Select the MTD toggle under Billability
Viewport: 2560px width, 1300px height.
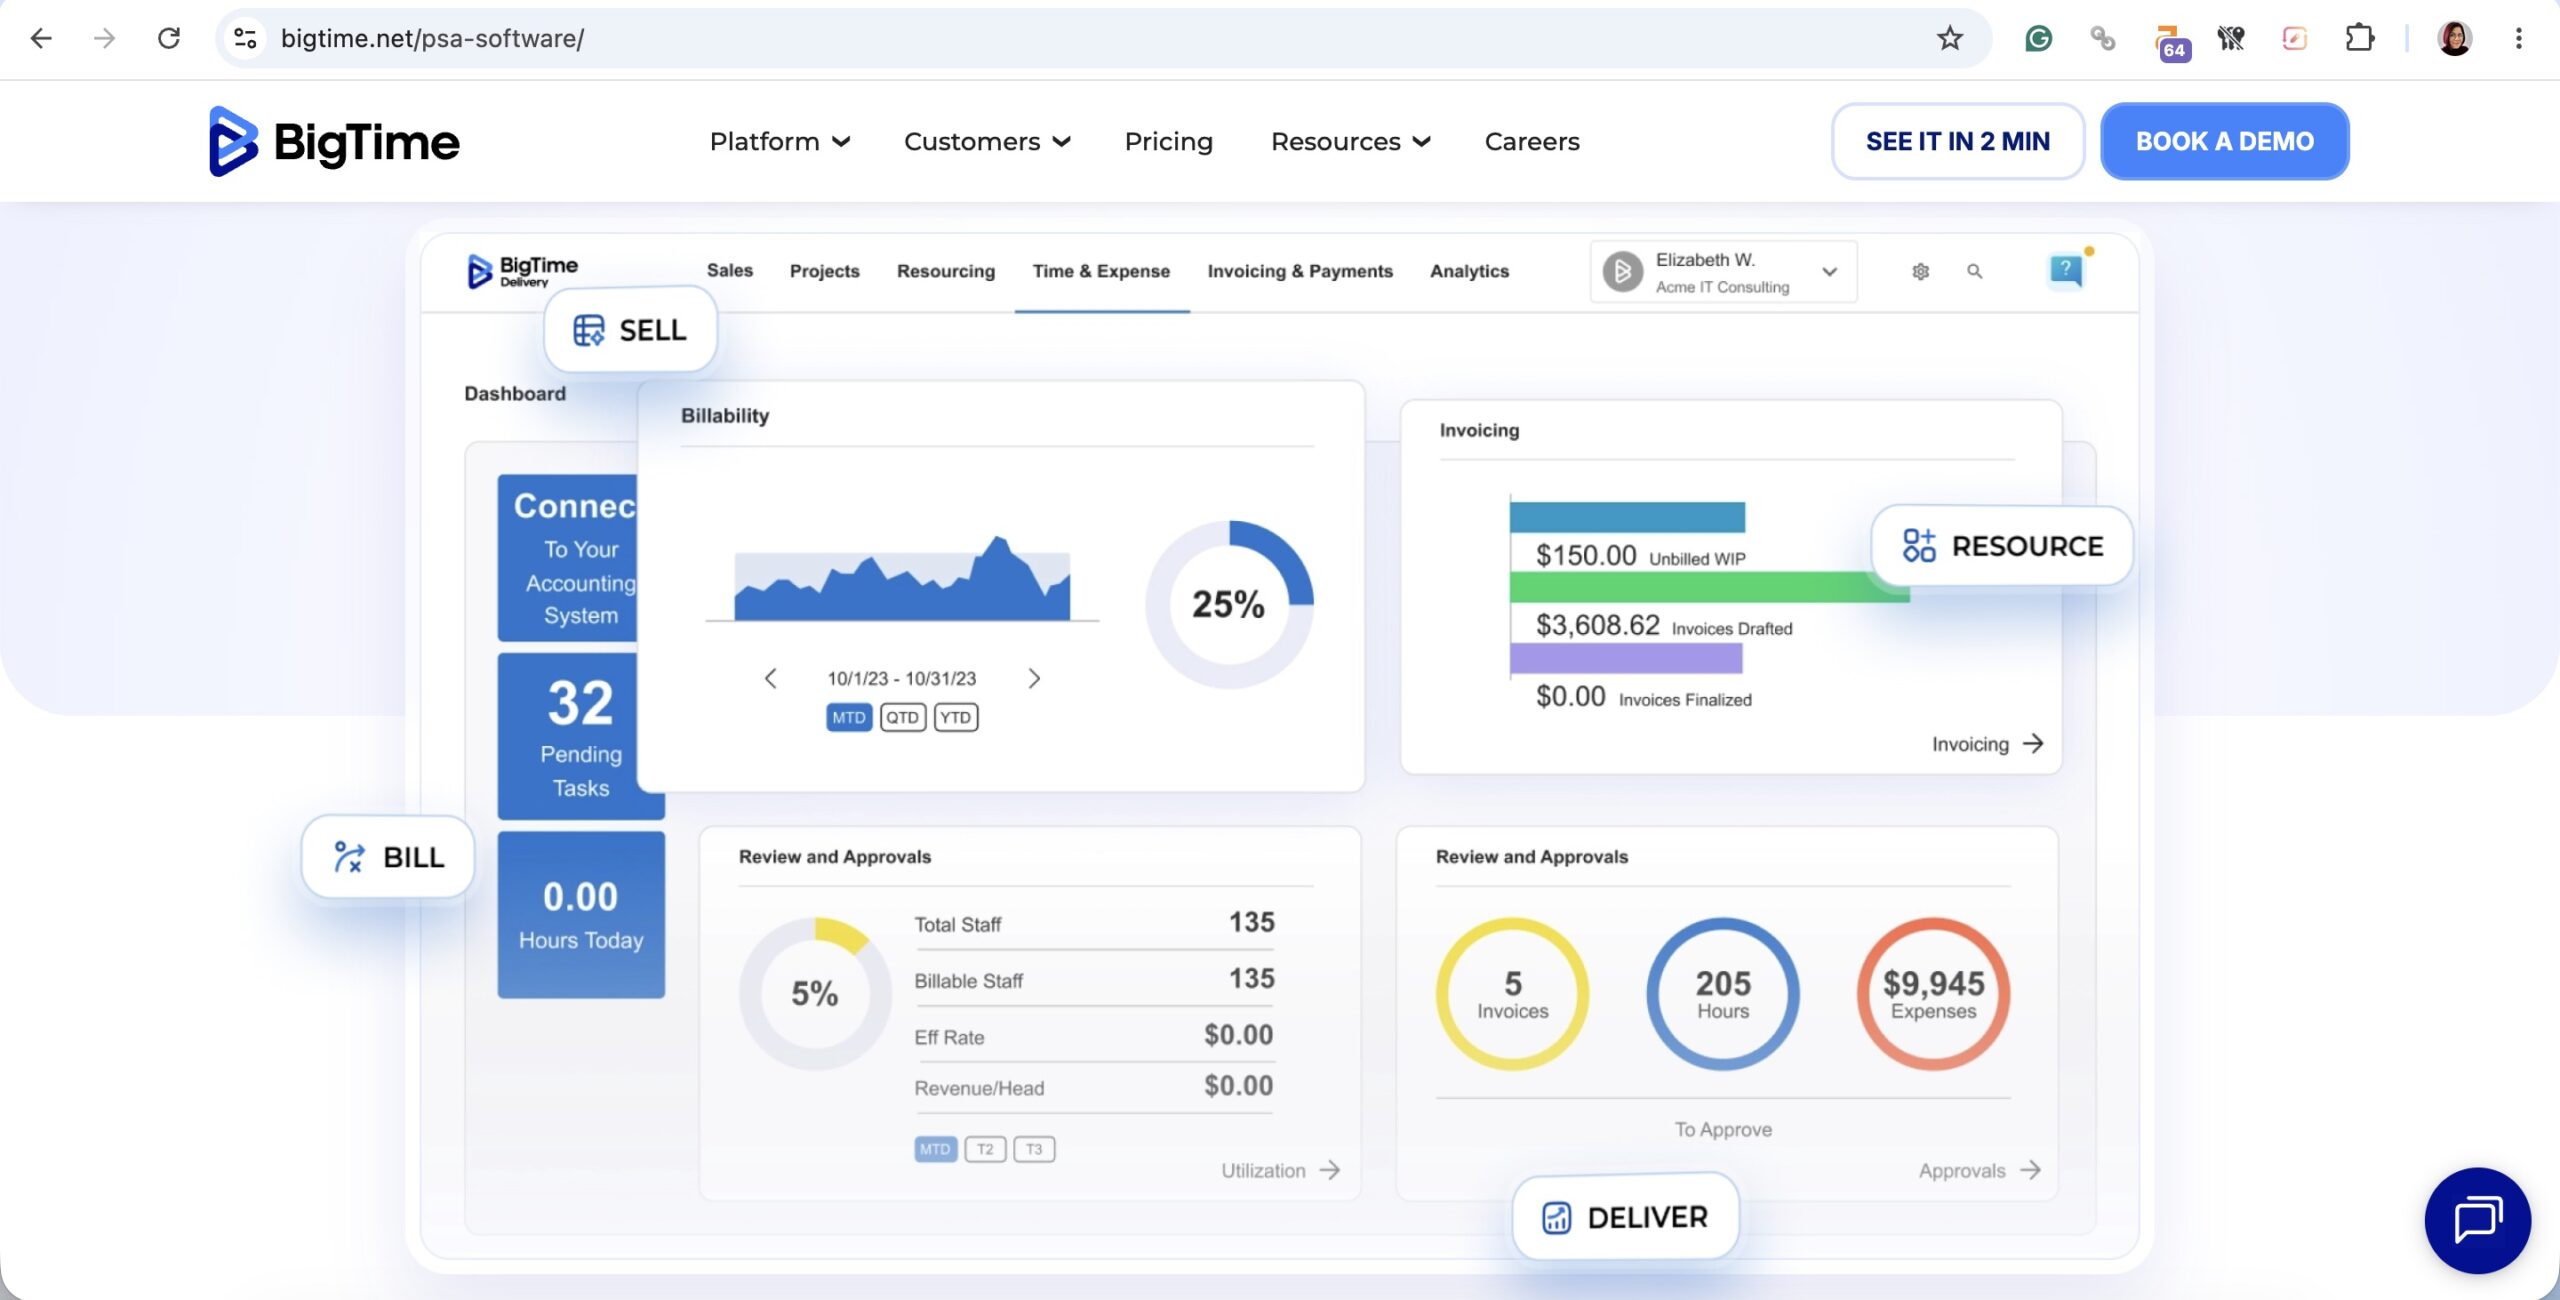tap(849, 717)
